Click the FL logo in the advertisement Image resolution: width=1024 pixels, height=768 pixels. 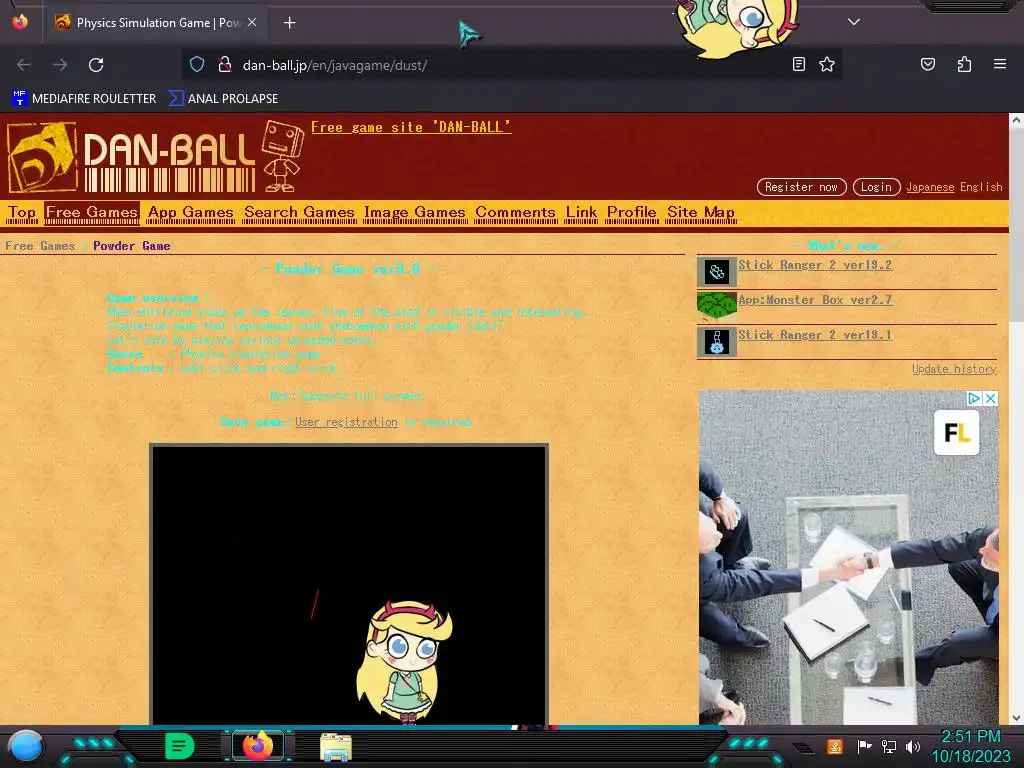[957, 432]
